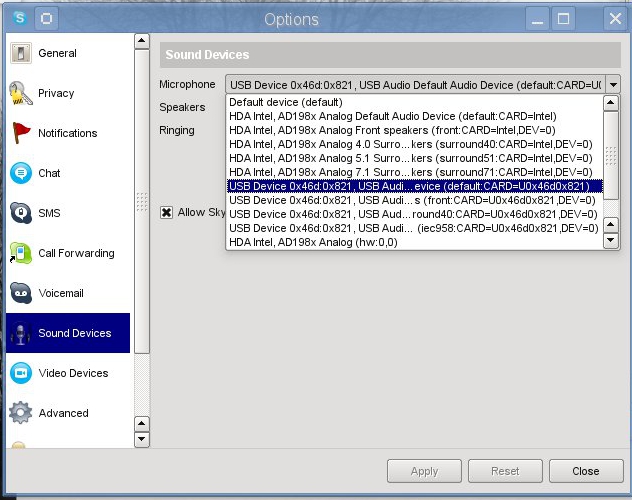Click dropdown list scrollbar bottom down arrow
Viewport: 632px width, 500px height.
(611, 240)
